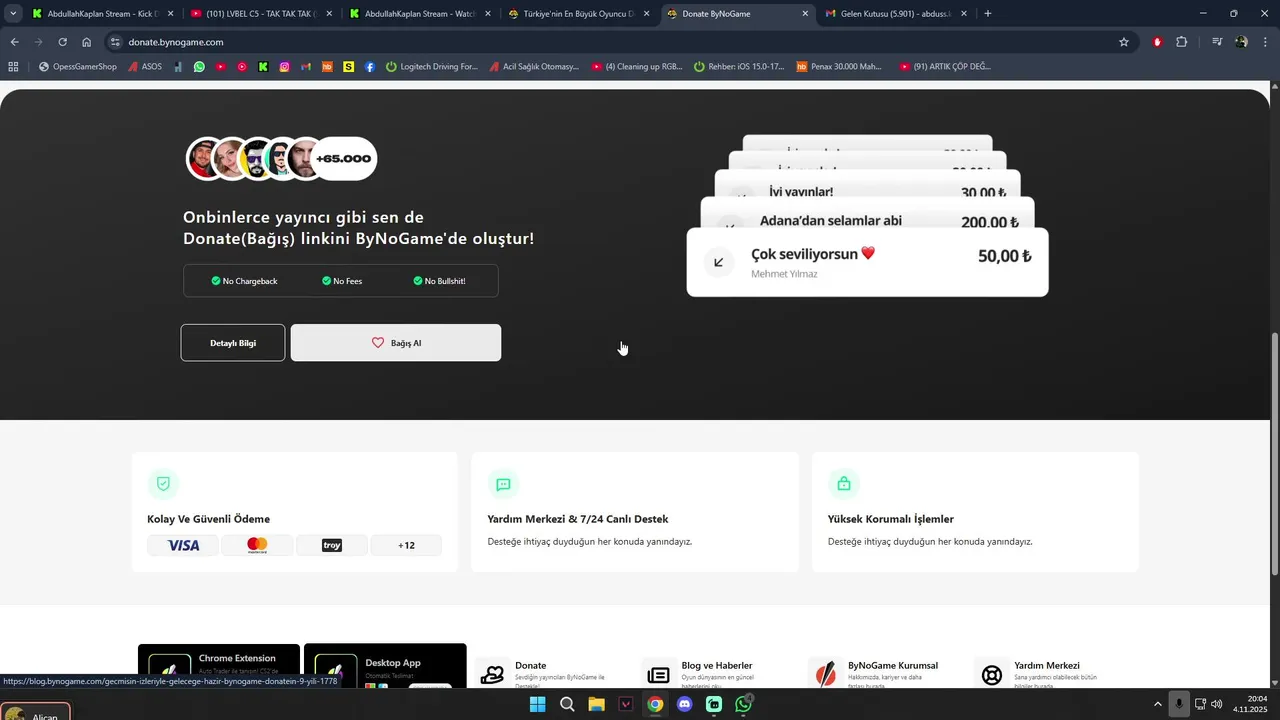Viewport: 1280px width, 720px height.
Task: Open the OpessGamerShop bookmark
Action: [x=78, y=67]
